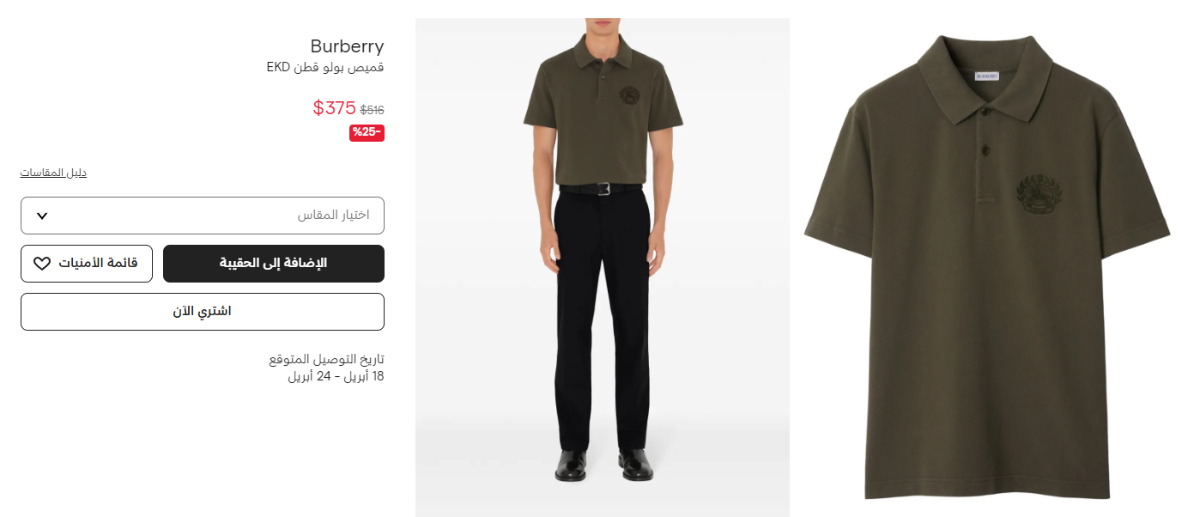The width and height of the screenshot is (1200, 517).
Task: Click the heart icon in wishlist button
Action: (42, 264)
